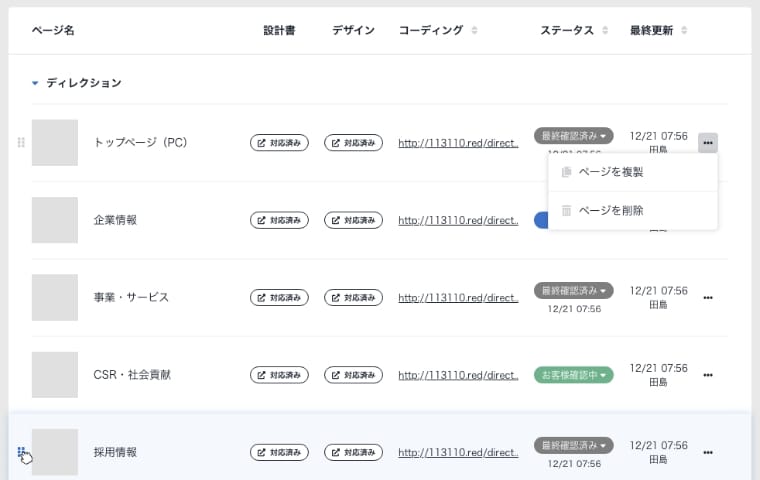Sort by ステータス column arrows
Image resolution: width=760 pixels, height=480 pixels.
(605, 31)
